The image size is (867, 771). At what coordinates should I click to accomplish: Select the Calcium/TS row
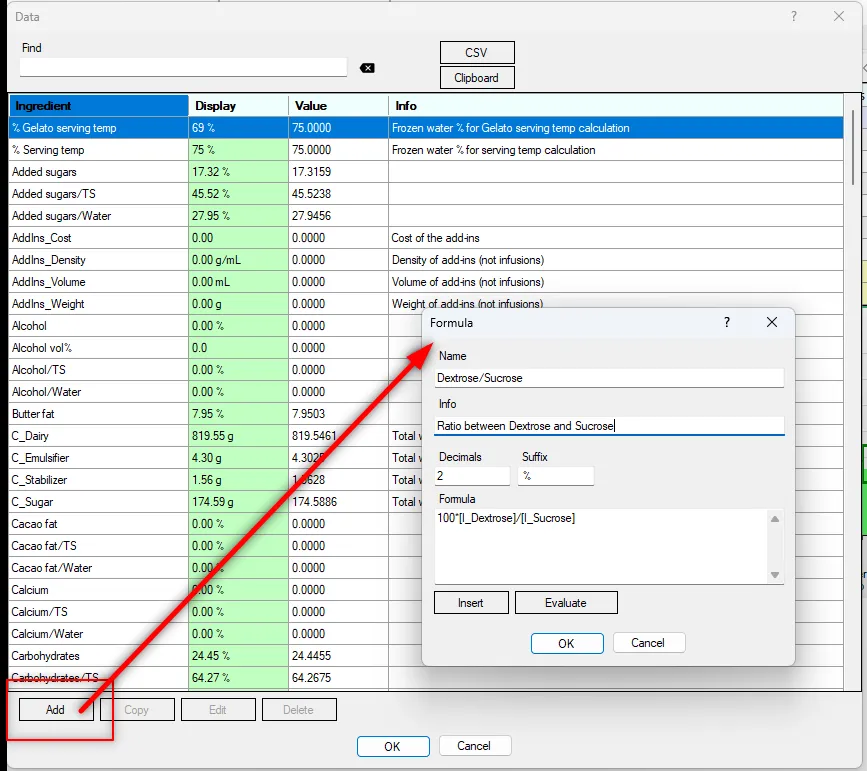(216, 612)
